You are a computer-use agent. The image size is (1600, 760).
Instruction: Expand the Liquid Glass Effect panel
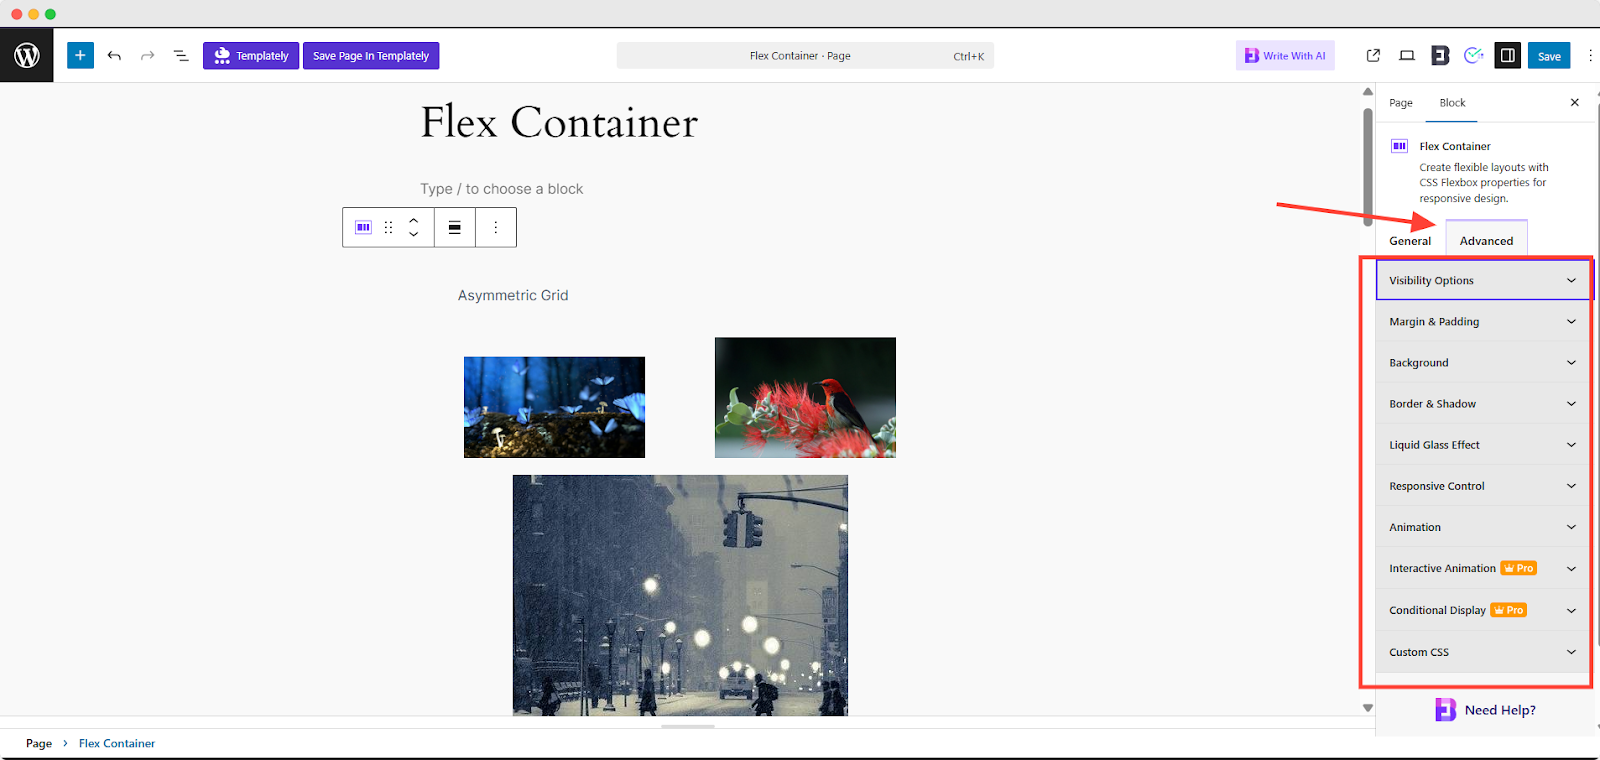(x=1484, y=445)
